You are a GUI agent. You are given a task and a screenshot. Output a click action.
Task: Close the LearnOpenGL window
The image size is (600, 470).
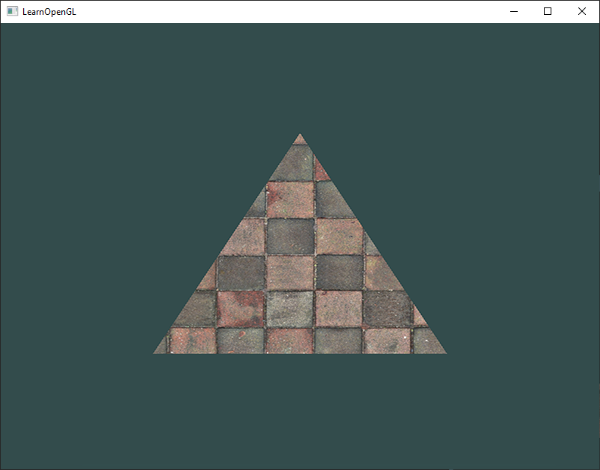tap(582, 11)
